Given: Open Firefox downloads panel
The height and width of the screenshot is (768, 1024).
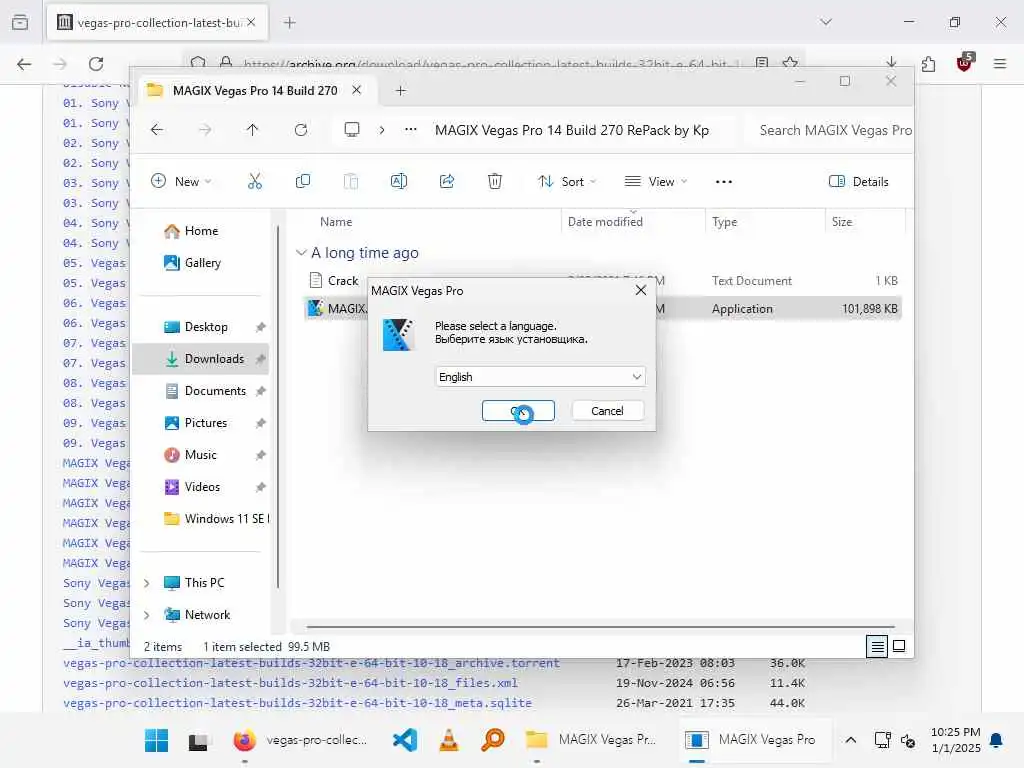Looking at the screenshot, I should click(x=891, y=63).
